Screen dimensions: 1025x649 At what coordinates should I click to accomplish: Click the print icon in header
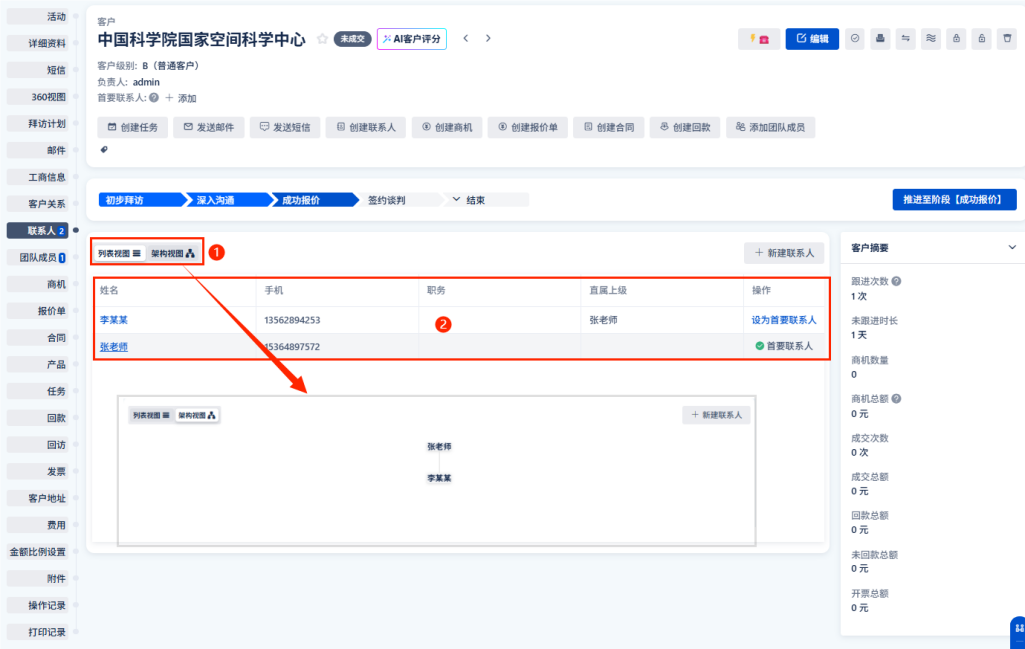point(880,39)
